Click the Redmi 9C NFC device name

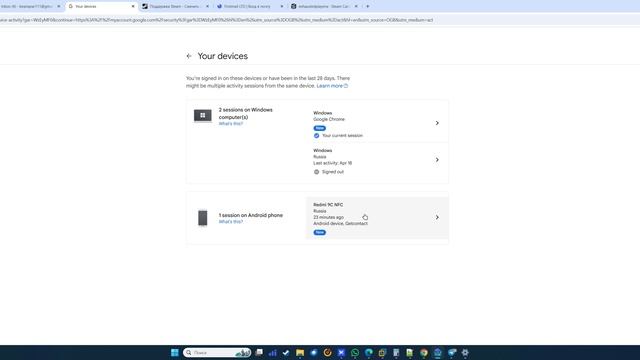pyautogui.click(x=328, y=205)
